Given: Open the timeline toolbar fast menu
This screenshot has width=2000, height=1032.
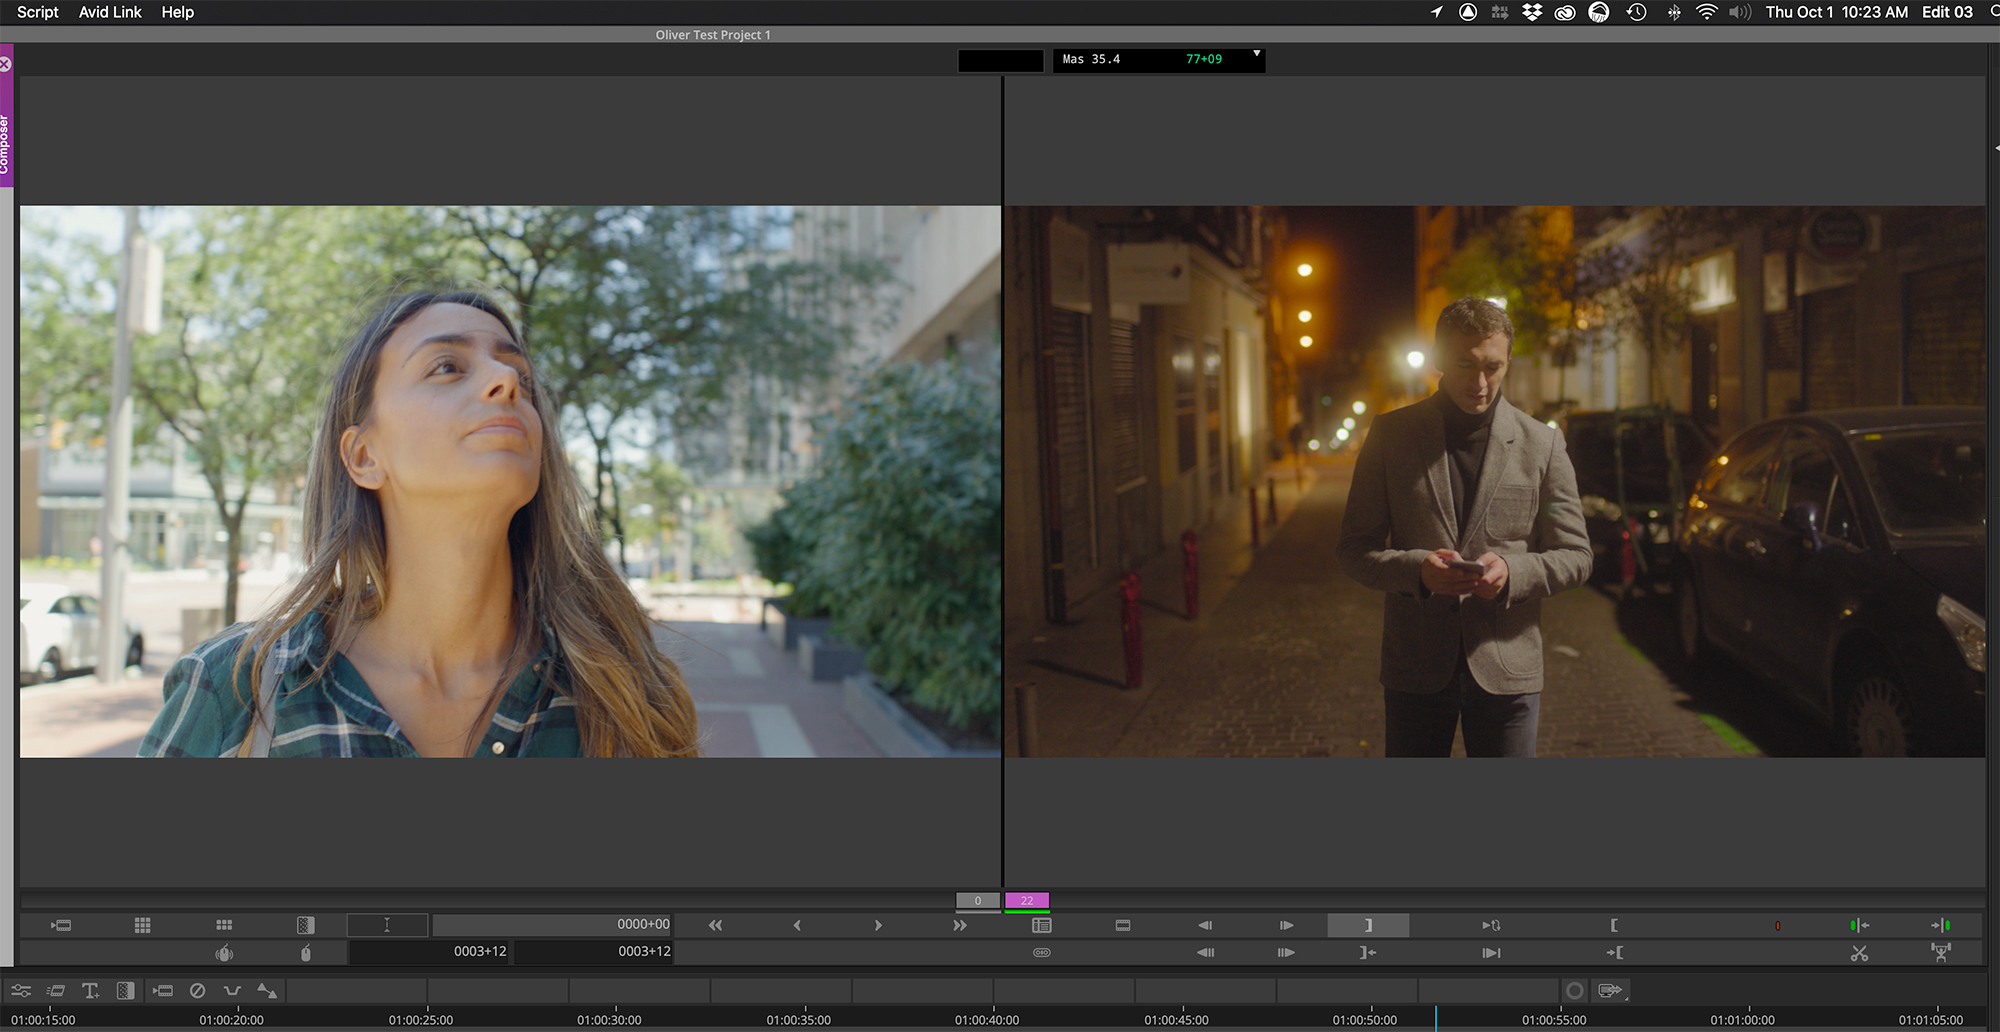Looking at the screenshot, I should 162,990.
